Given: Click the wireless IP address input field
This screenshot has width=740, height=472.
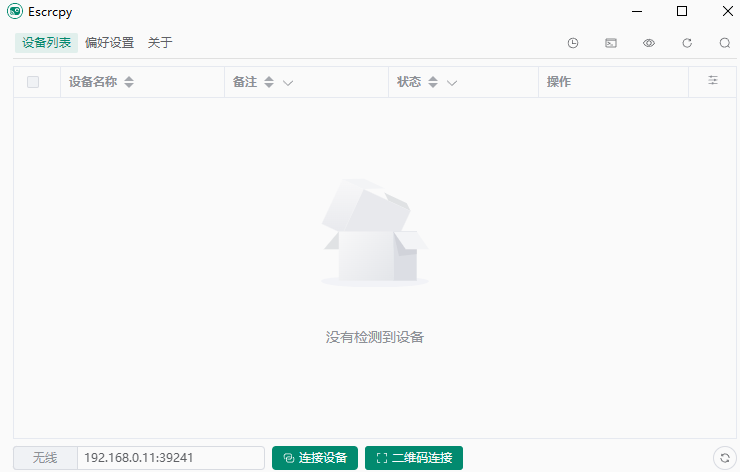Looking at the screenshot, I should (x=170, y=458).
